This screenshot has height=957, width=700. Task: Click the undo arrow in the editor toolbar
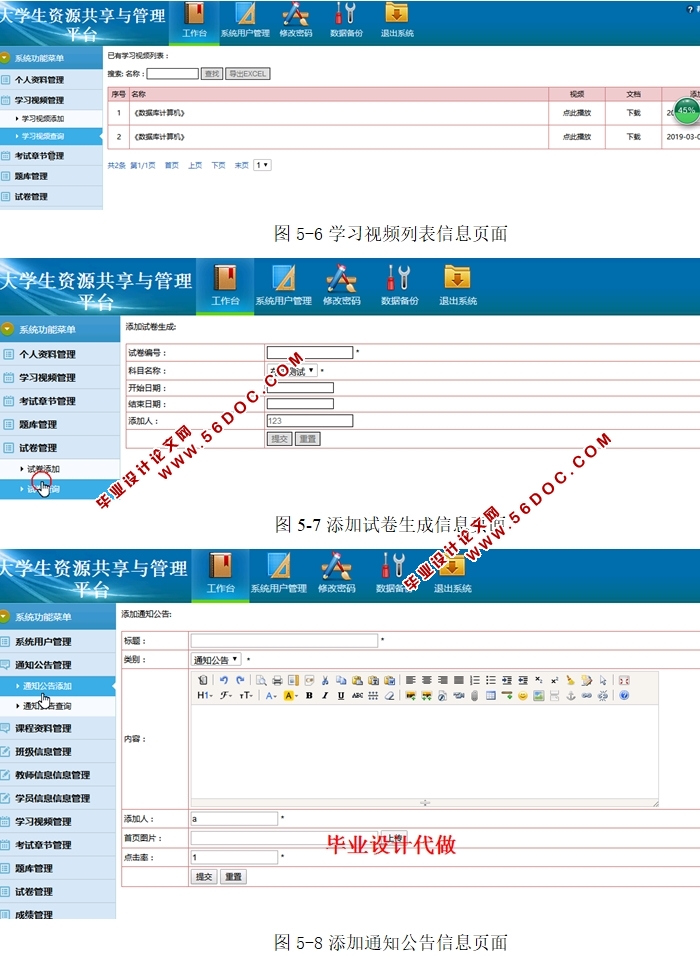click(224, 680)
